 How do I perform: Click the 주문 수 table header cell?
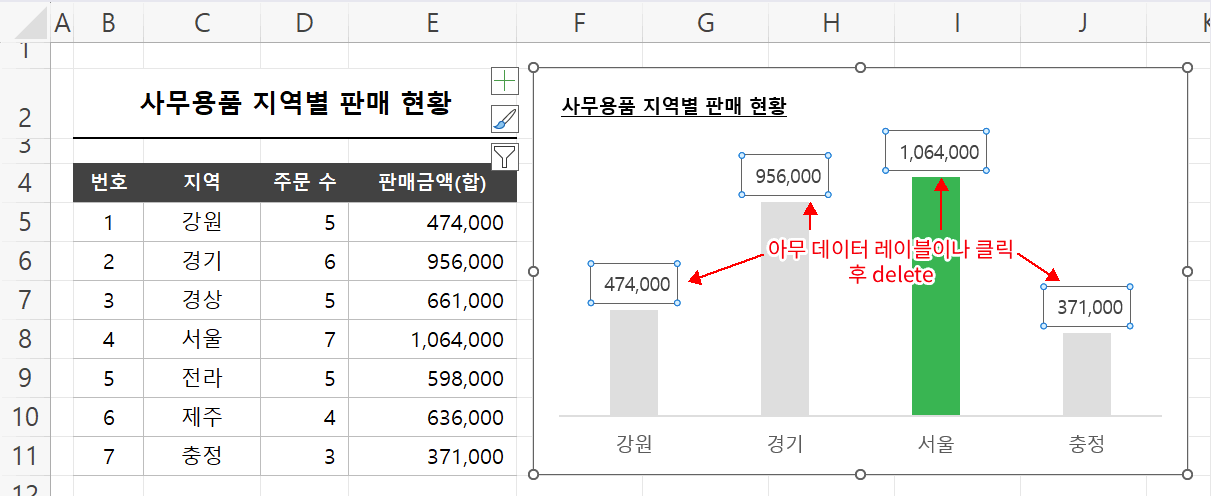coord(305,183)
